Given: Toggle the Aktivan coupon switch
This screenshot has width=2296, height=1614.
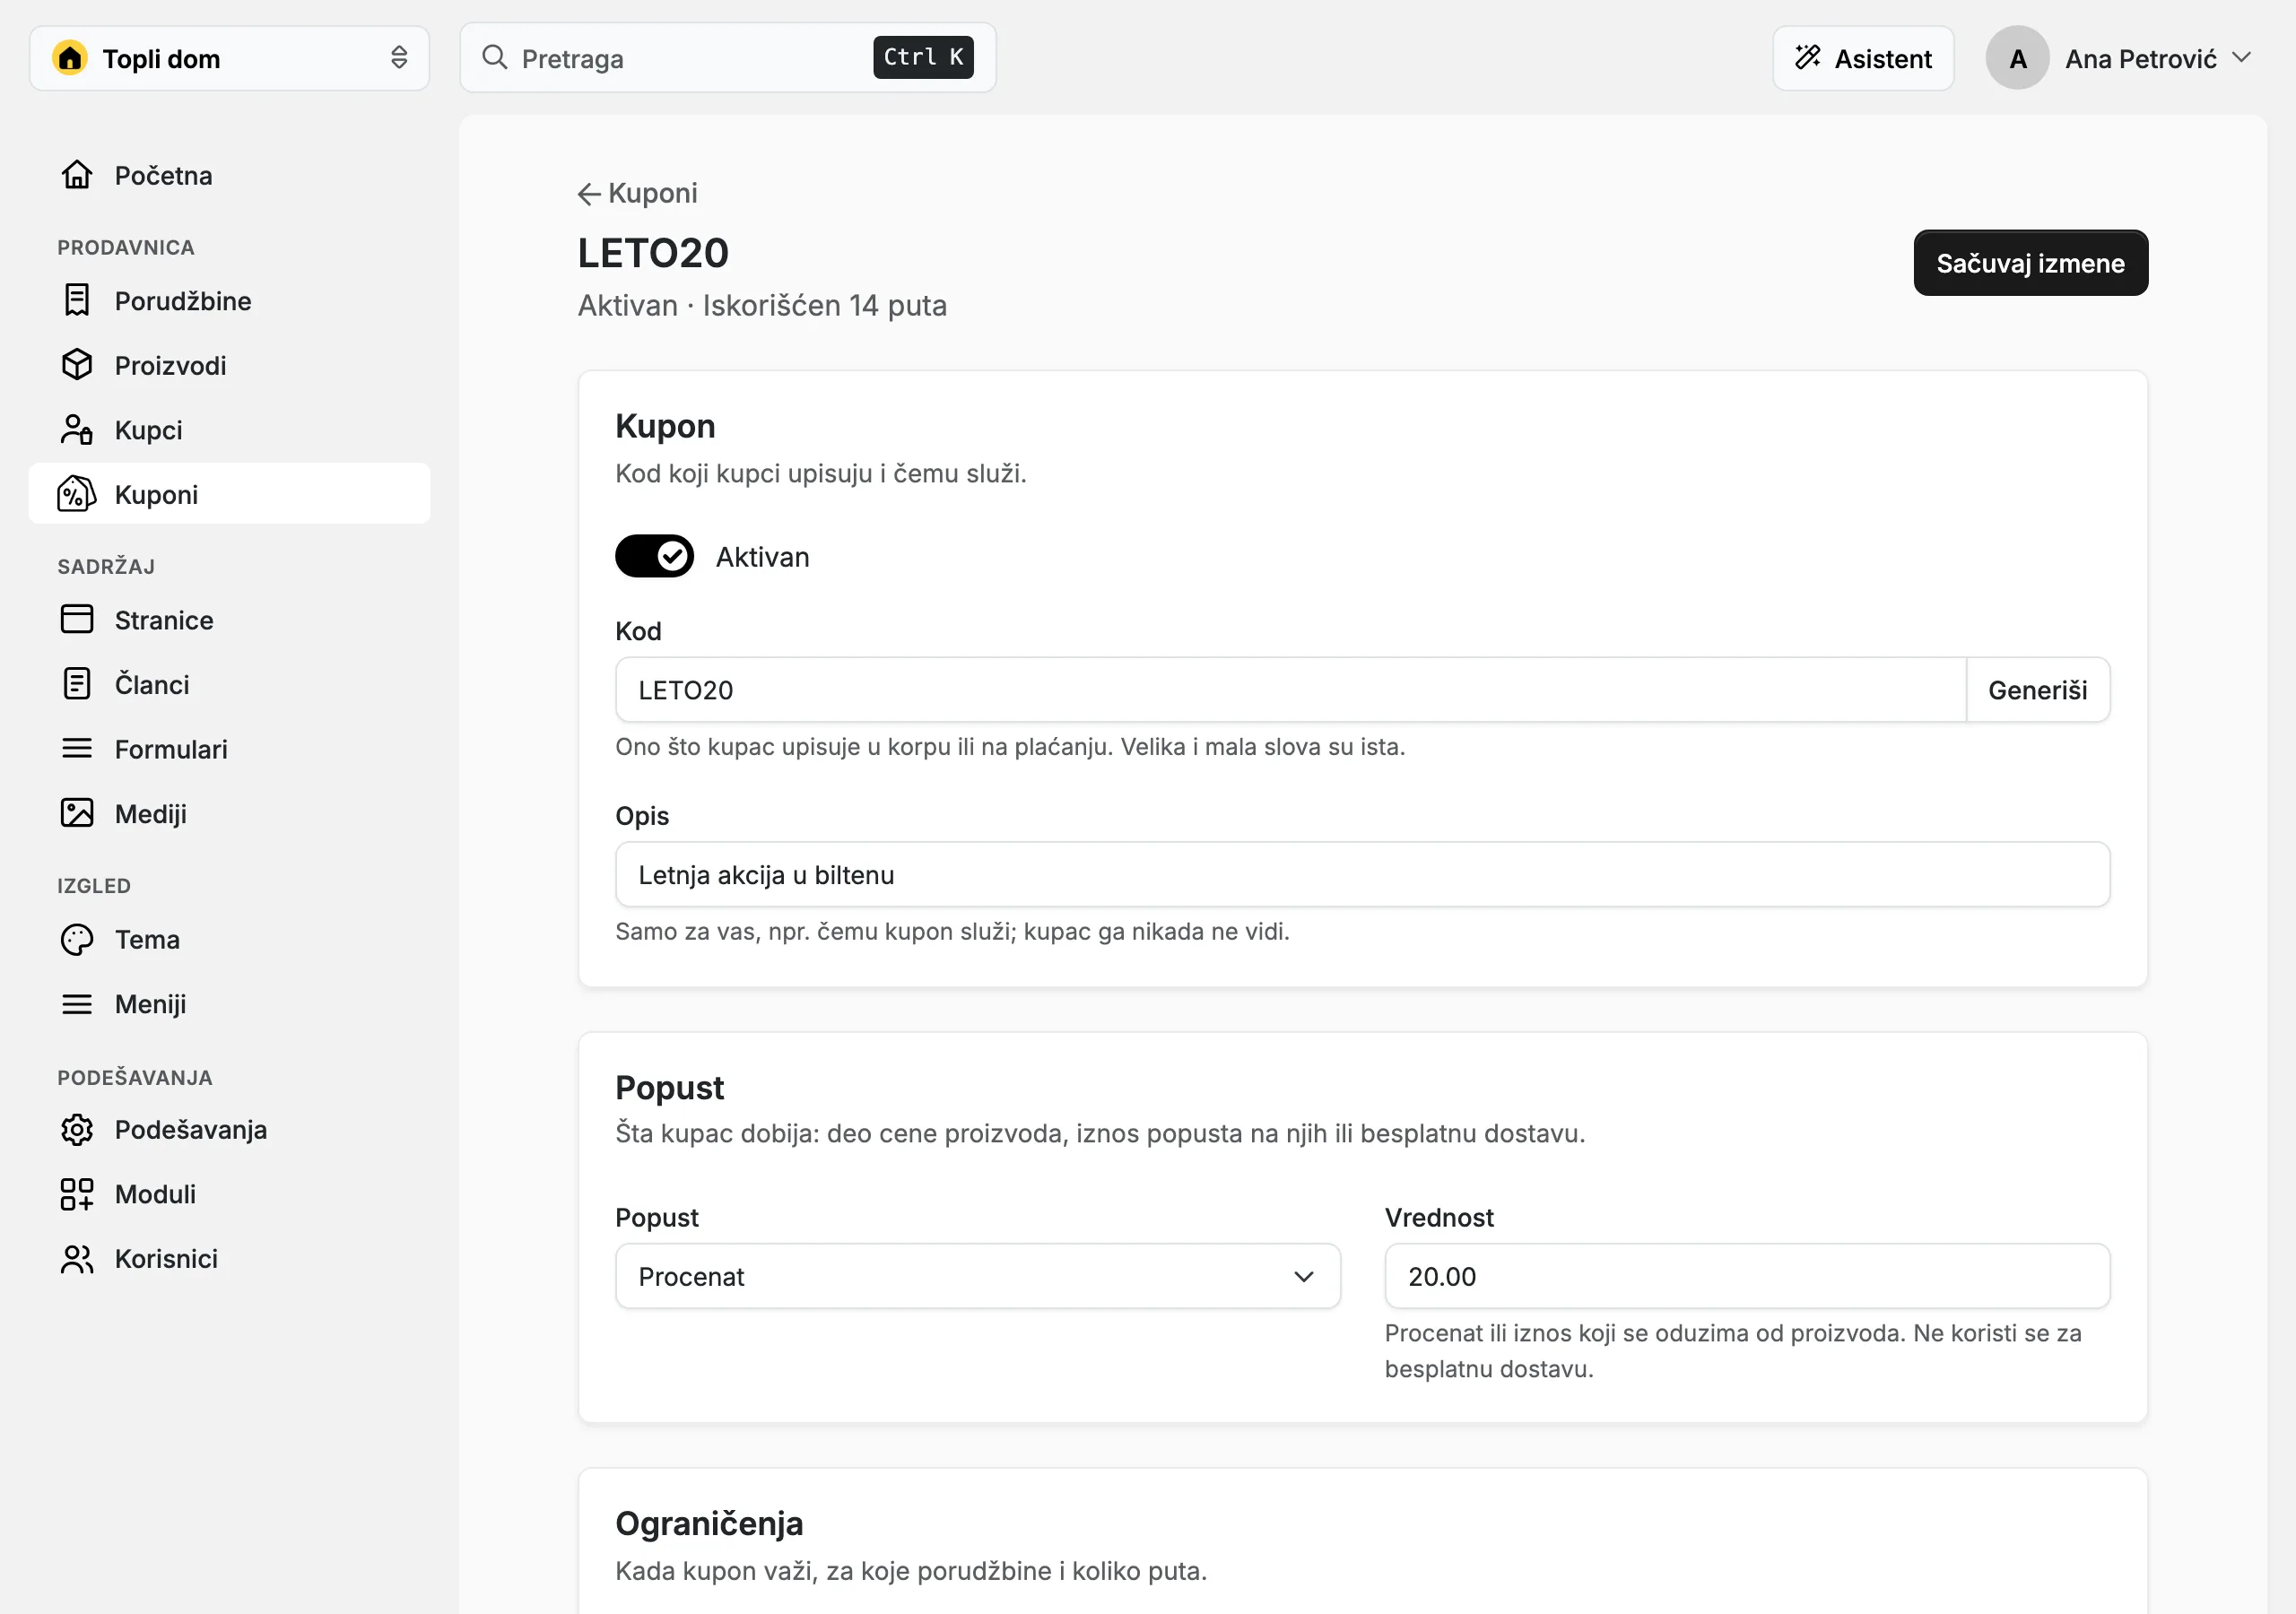Looking at the screenshot, I should pyautogui.click(x=654, y=556).
